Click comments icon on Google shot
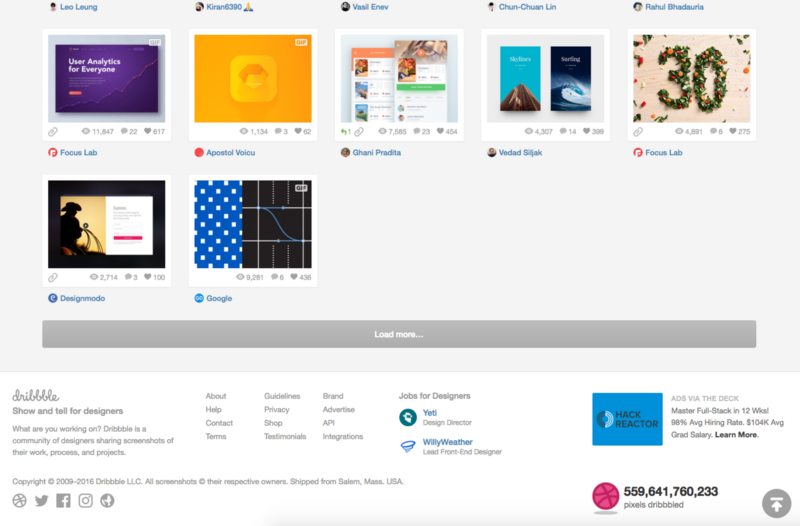The width and height of the screenshot is (800, 526). tap(271, 277)
